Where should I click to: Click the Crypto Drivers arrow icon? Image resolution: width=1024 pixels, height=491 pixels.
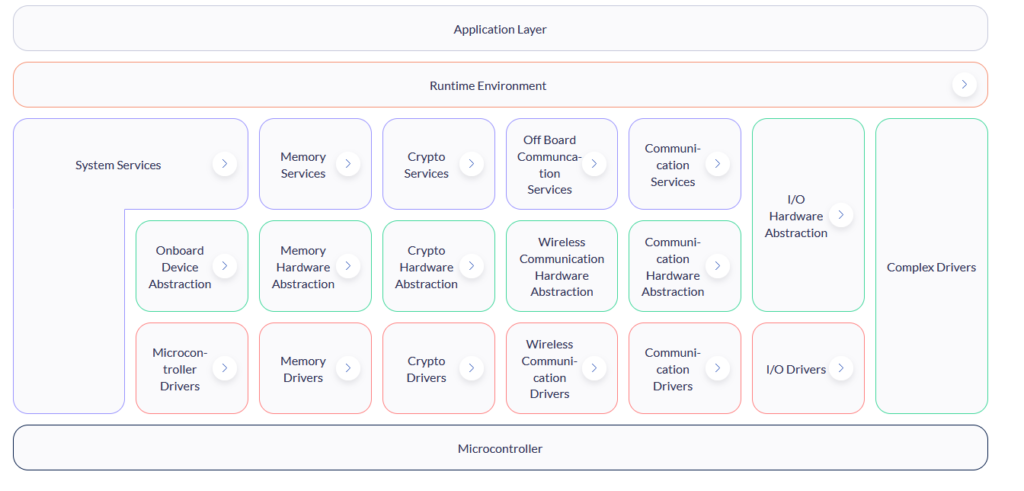tap(471, 368)
